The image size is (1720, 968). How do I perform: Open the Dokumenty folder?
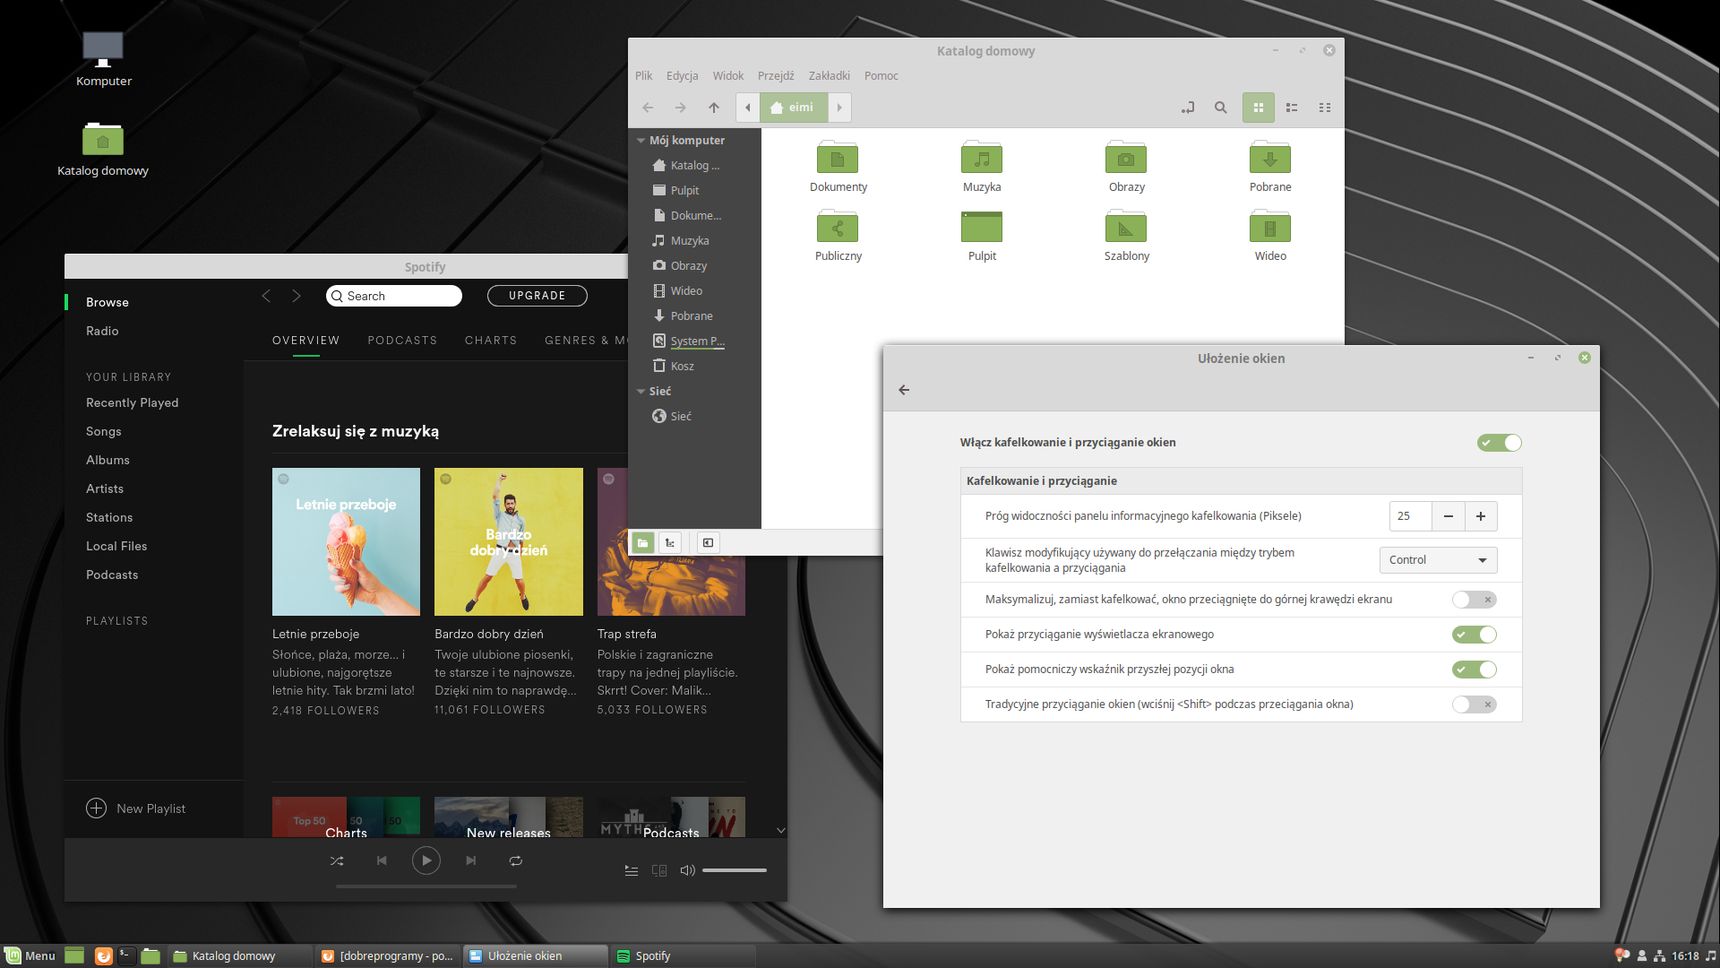[x=838, y=166]
